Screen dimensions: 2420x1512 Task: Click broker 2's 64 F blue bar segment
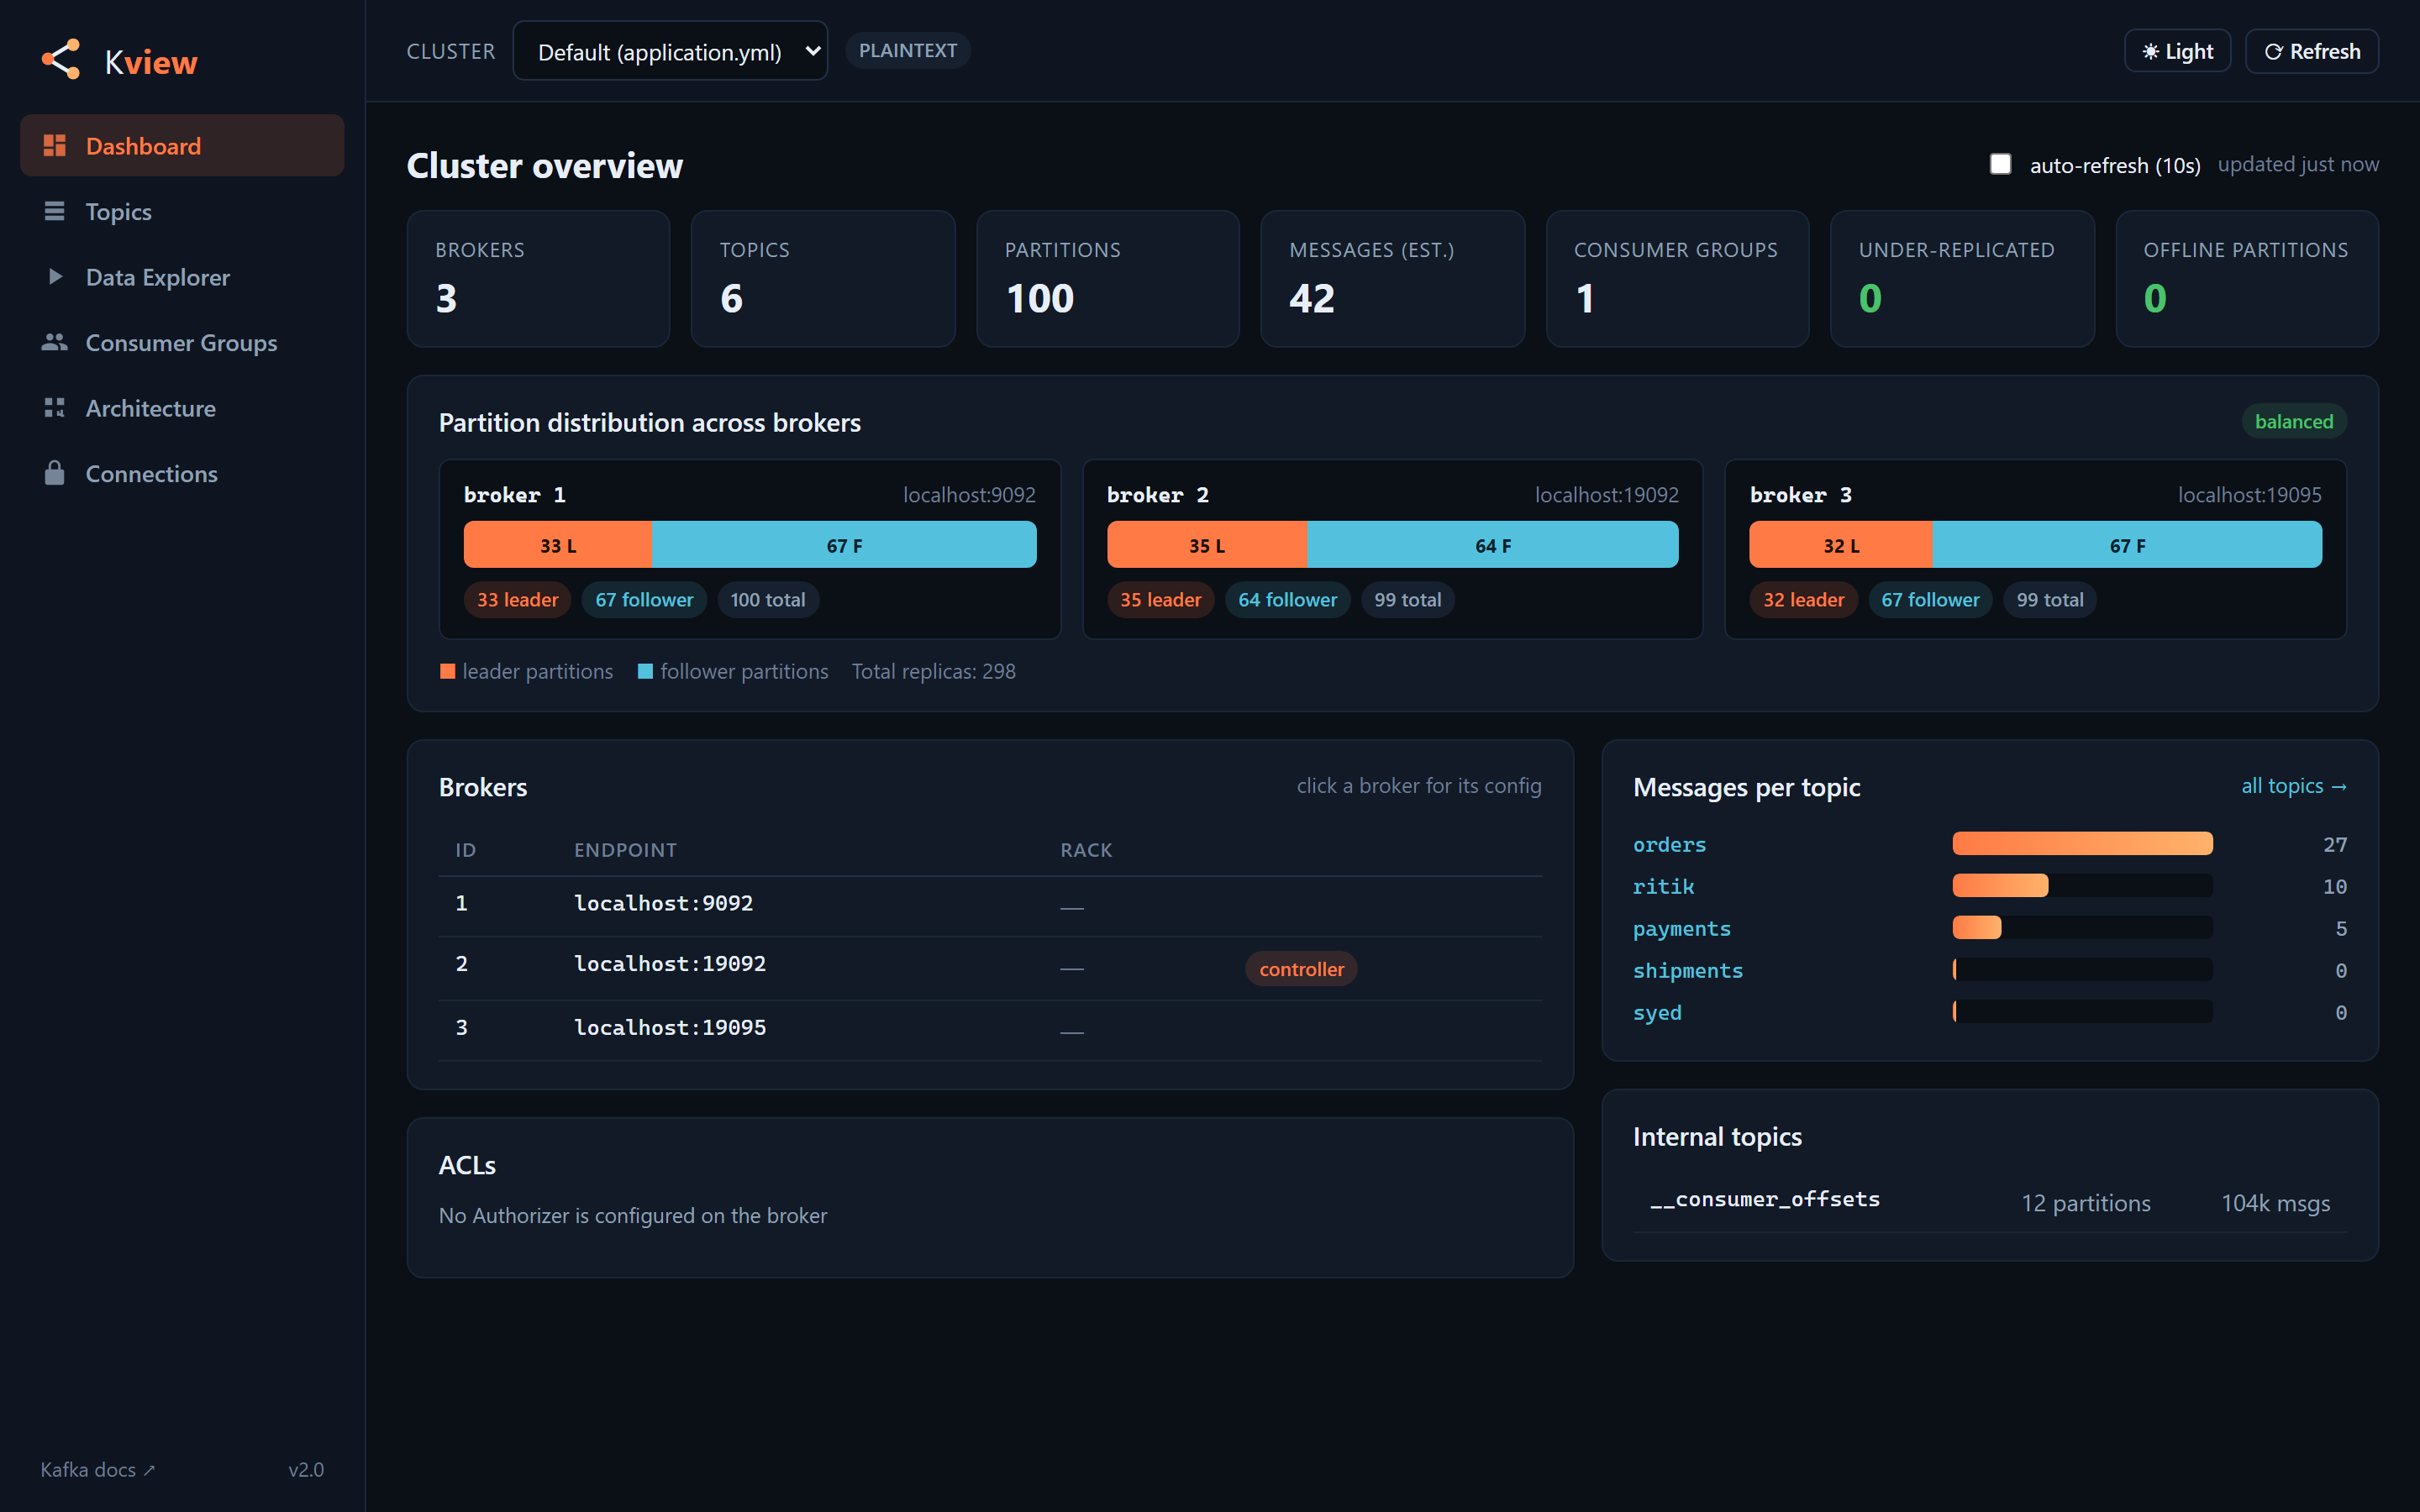coord(1492,545)
